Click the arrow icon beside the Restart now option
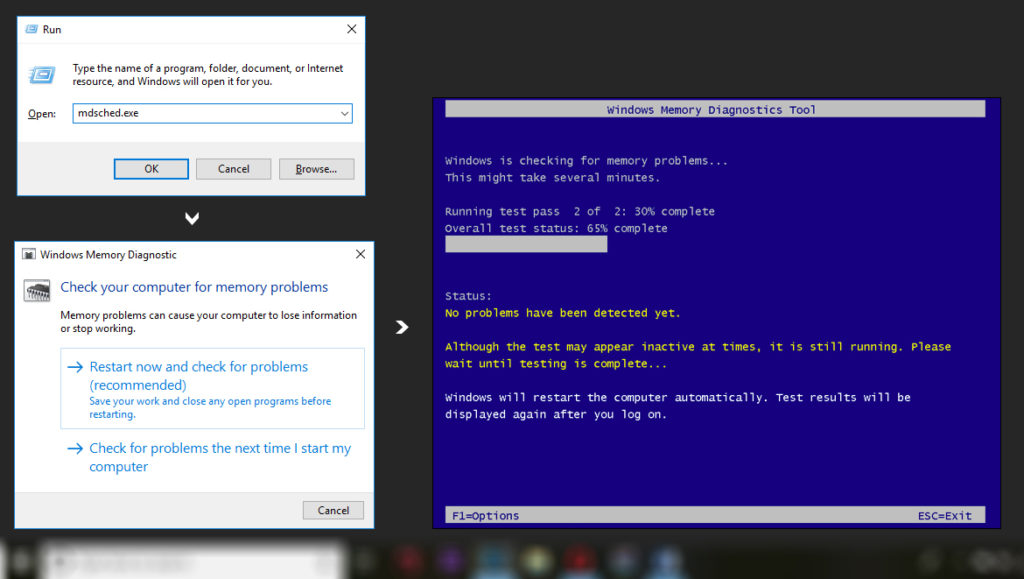This screenshot has width=1024, height=579. [75, 367]
